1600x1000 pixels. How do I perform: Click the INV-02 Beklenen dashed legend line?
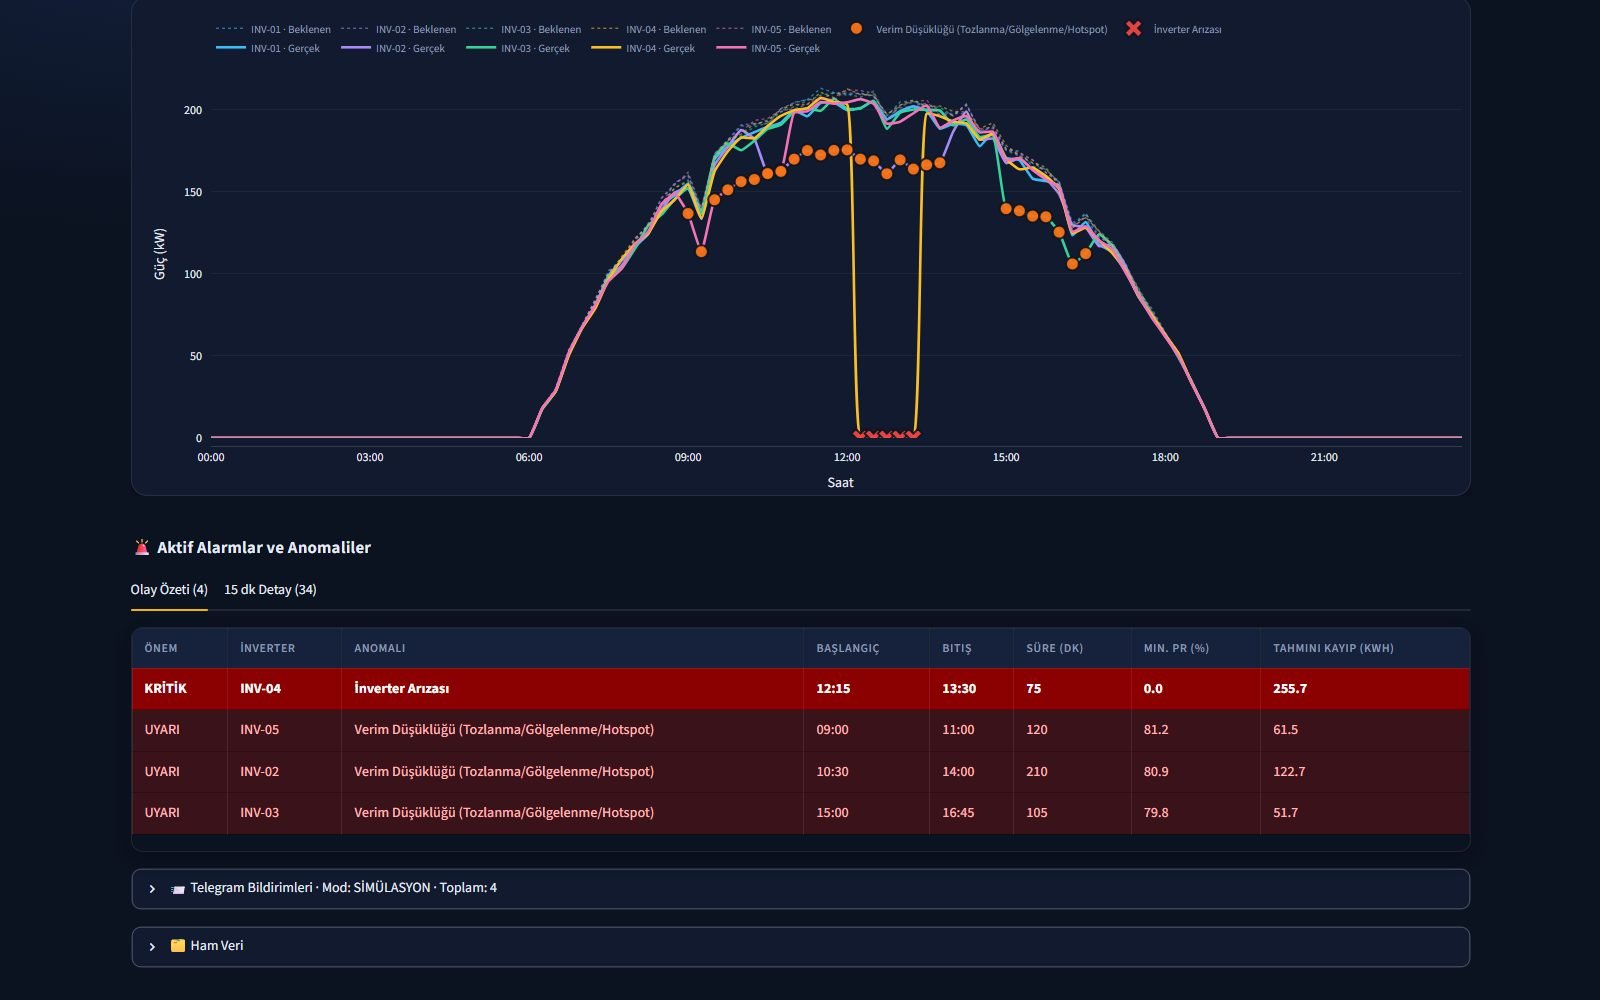(x=356, y=29)
